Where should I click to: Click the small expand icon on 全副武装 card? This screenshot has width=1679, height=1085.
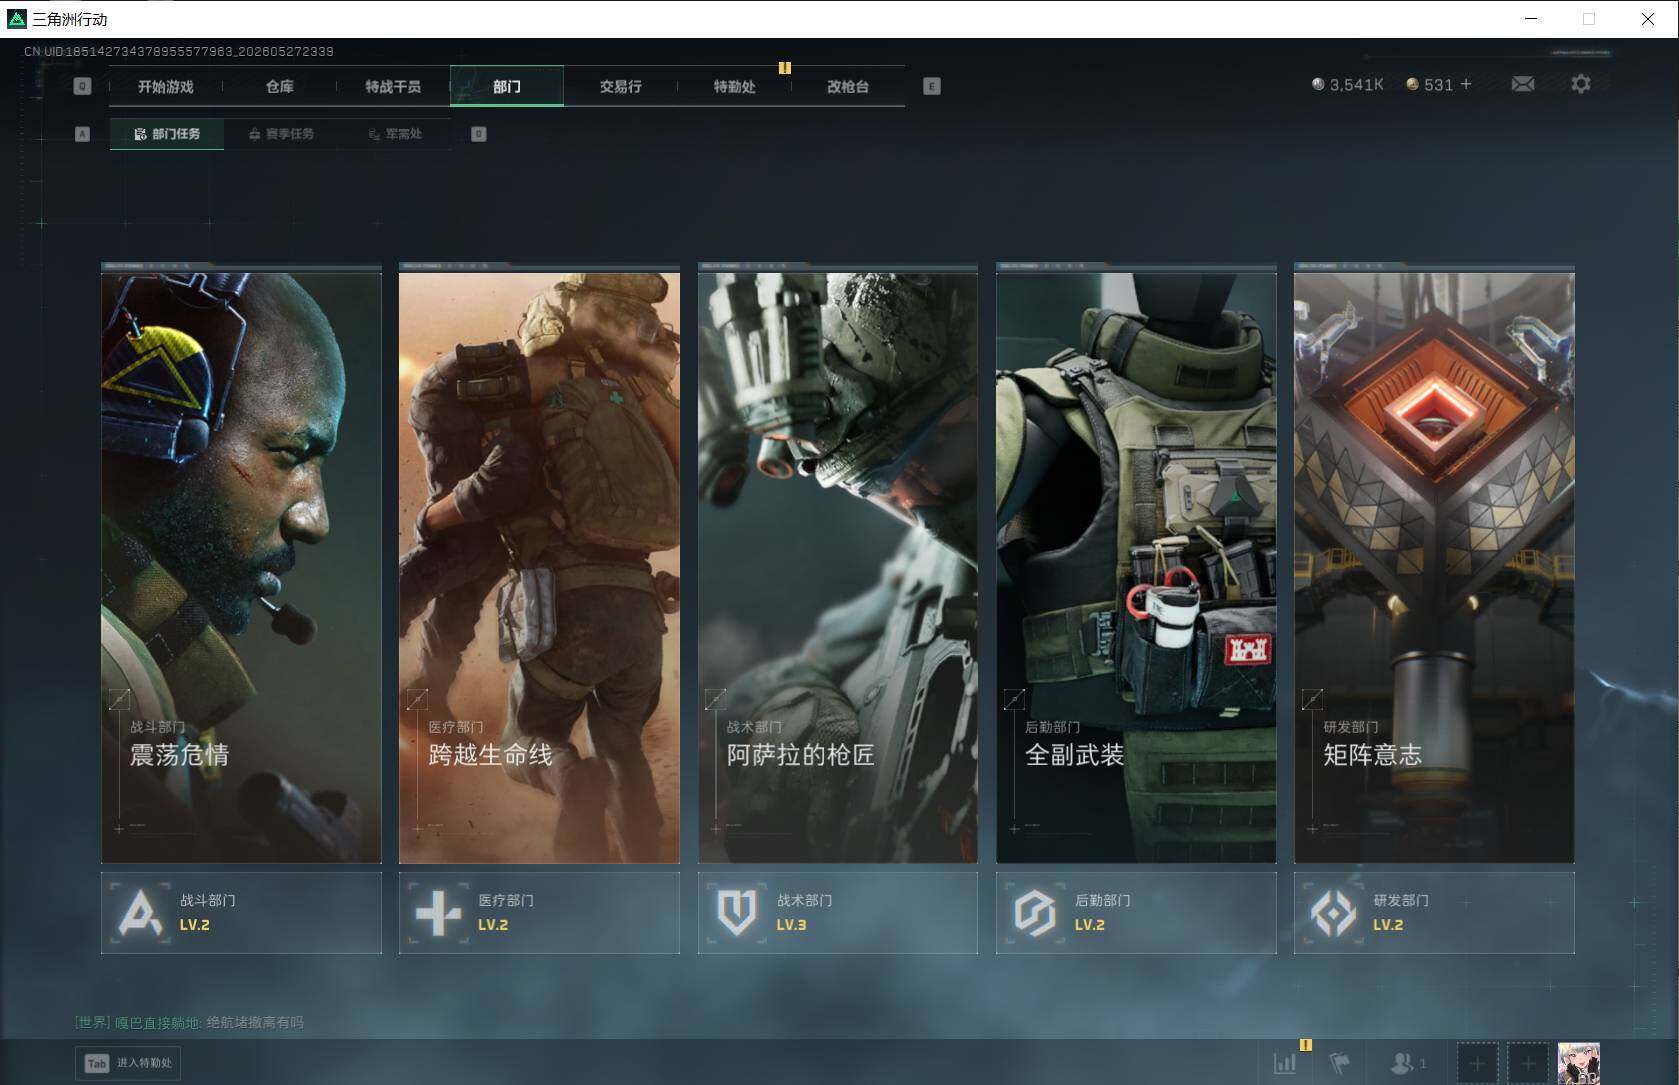[1014, 699]
